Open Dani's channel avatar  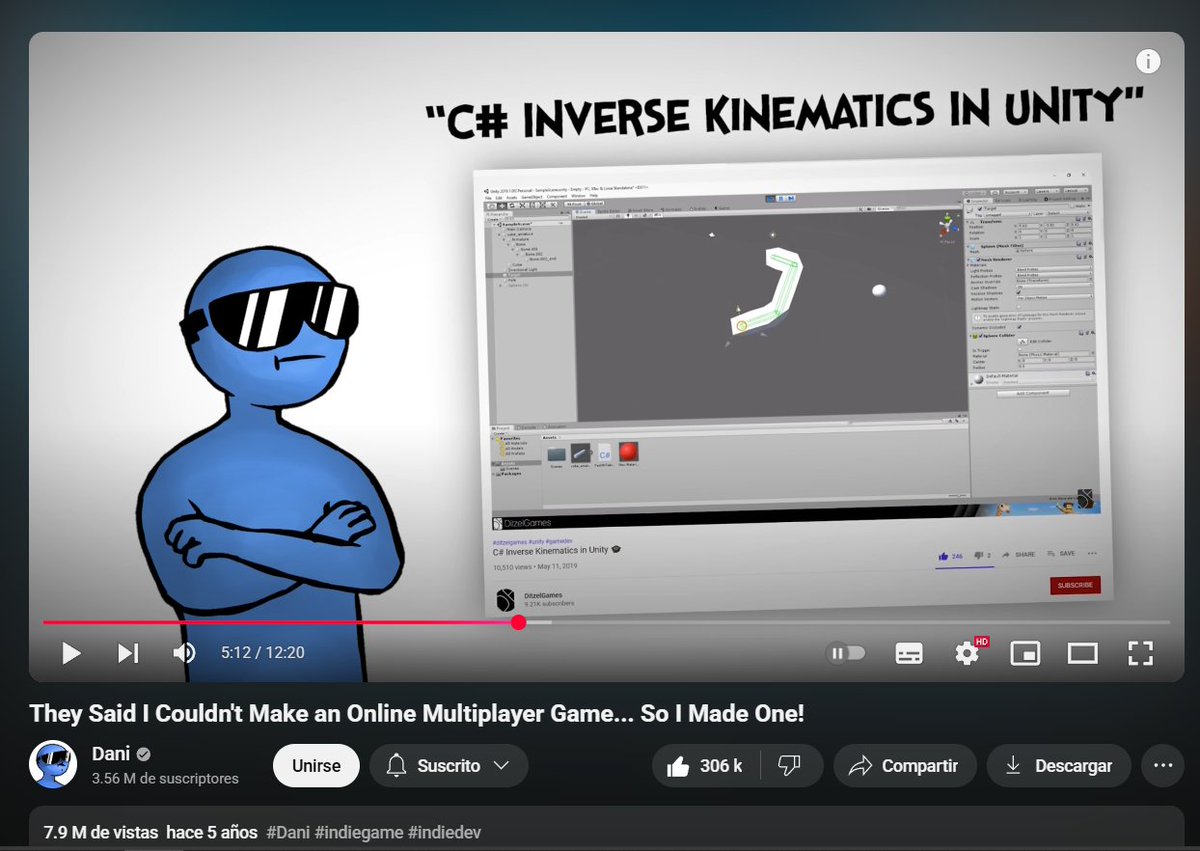[53, 765]
